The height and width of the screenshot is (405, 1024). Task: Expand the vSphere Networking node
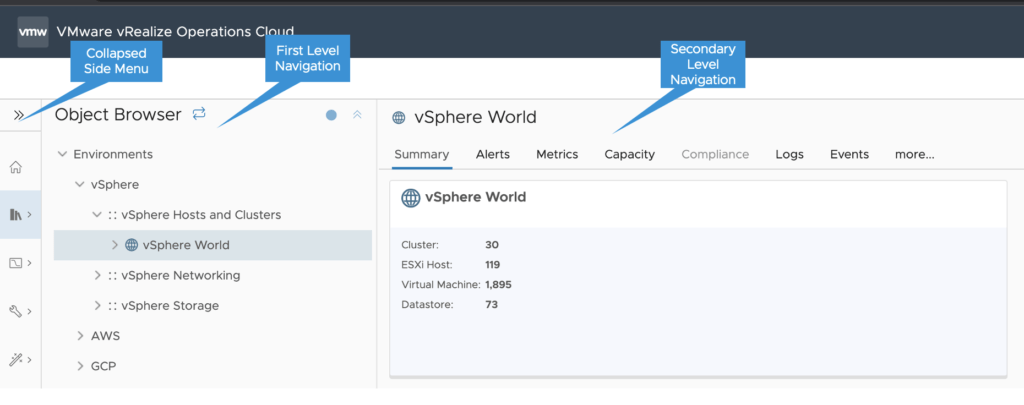pyautogui.click(x=97, y=275)
